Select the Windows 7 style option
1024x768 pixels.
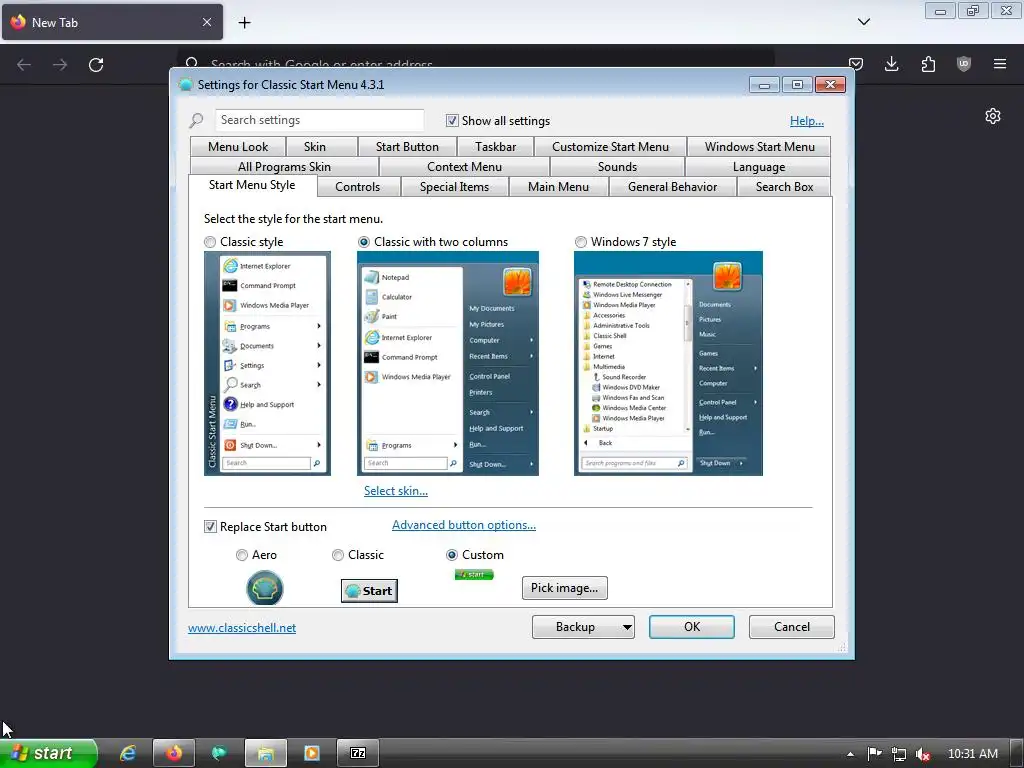click(x=581, y=242)
